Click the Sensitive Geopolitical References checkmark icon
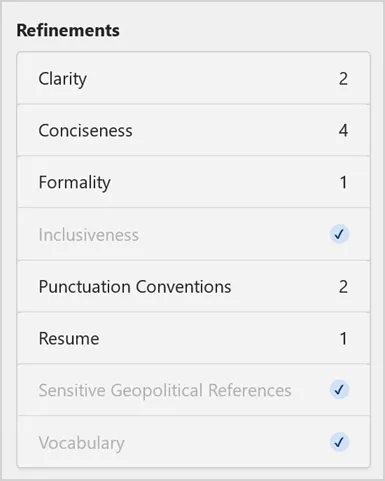The height and width of the screenshot is (481, 385). pyautogui.click(x=339, y=390)
